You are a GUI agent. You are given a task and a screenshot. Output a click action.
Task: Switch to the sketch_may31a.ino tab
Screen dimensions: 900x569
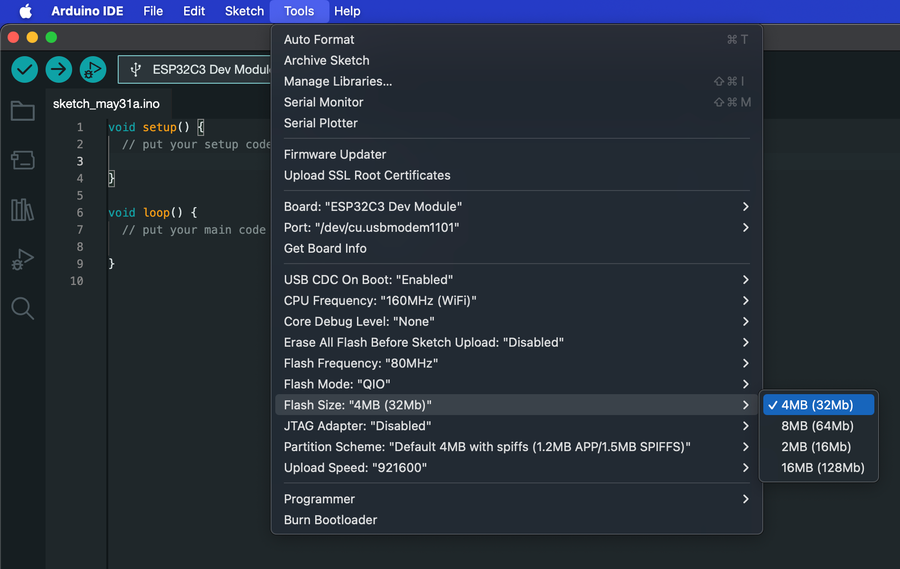coord(106,104)
